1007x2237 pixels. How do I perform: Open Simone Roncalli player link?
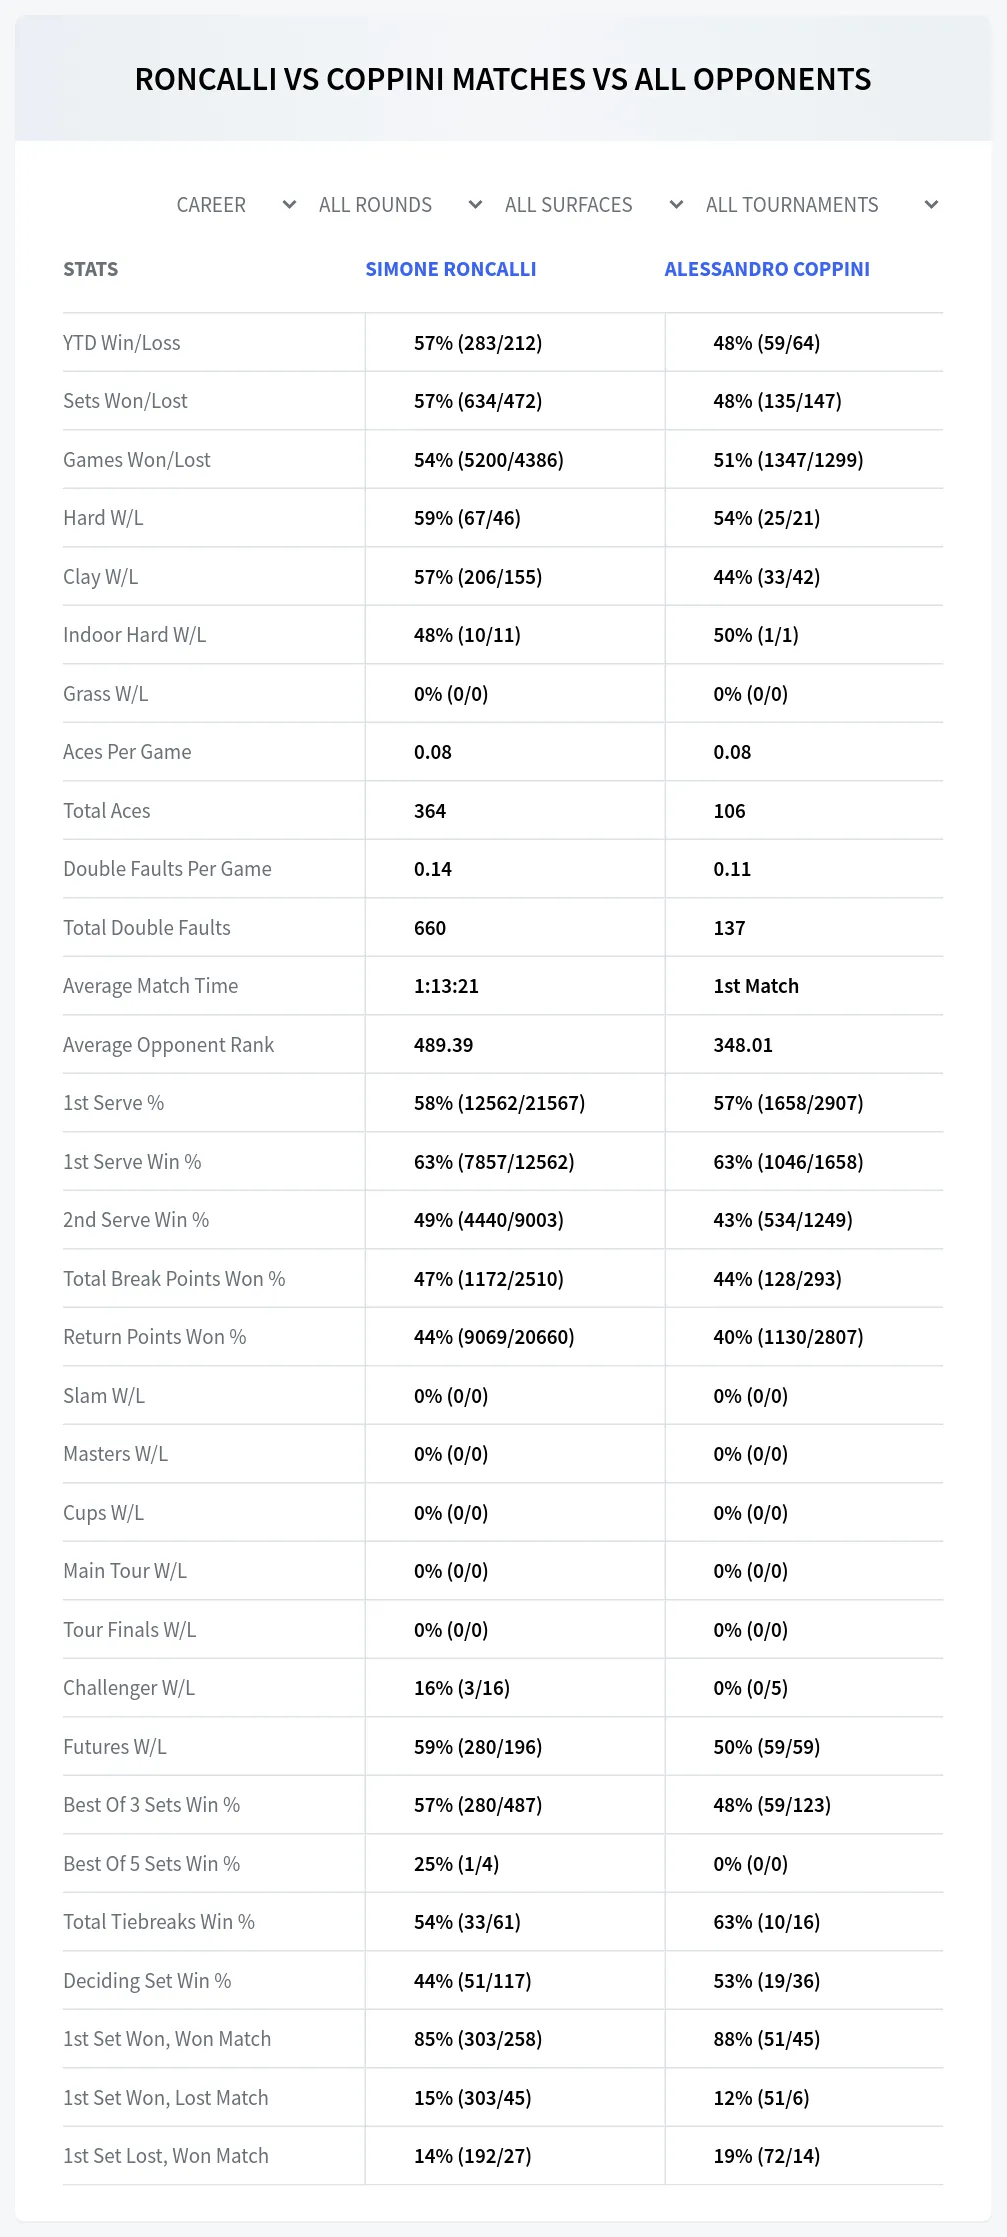point(451,269)
